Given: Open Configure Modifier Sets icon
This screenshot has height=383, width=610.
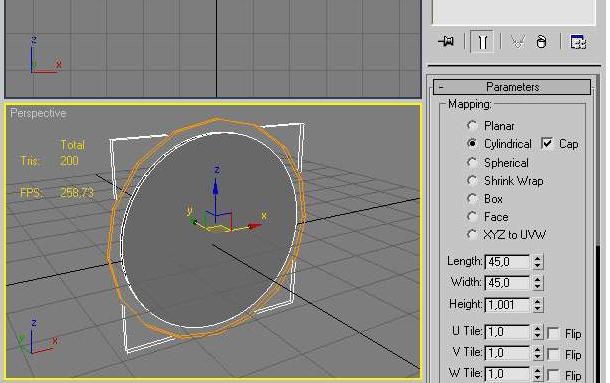Looking at the screenshot, I should tap(578, 41).
